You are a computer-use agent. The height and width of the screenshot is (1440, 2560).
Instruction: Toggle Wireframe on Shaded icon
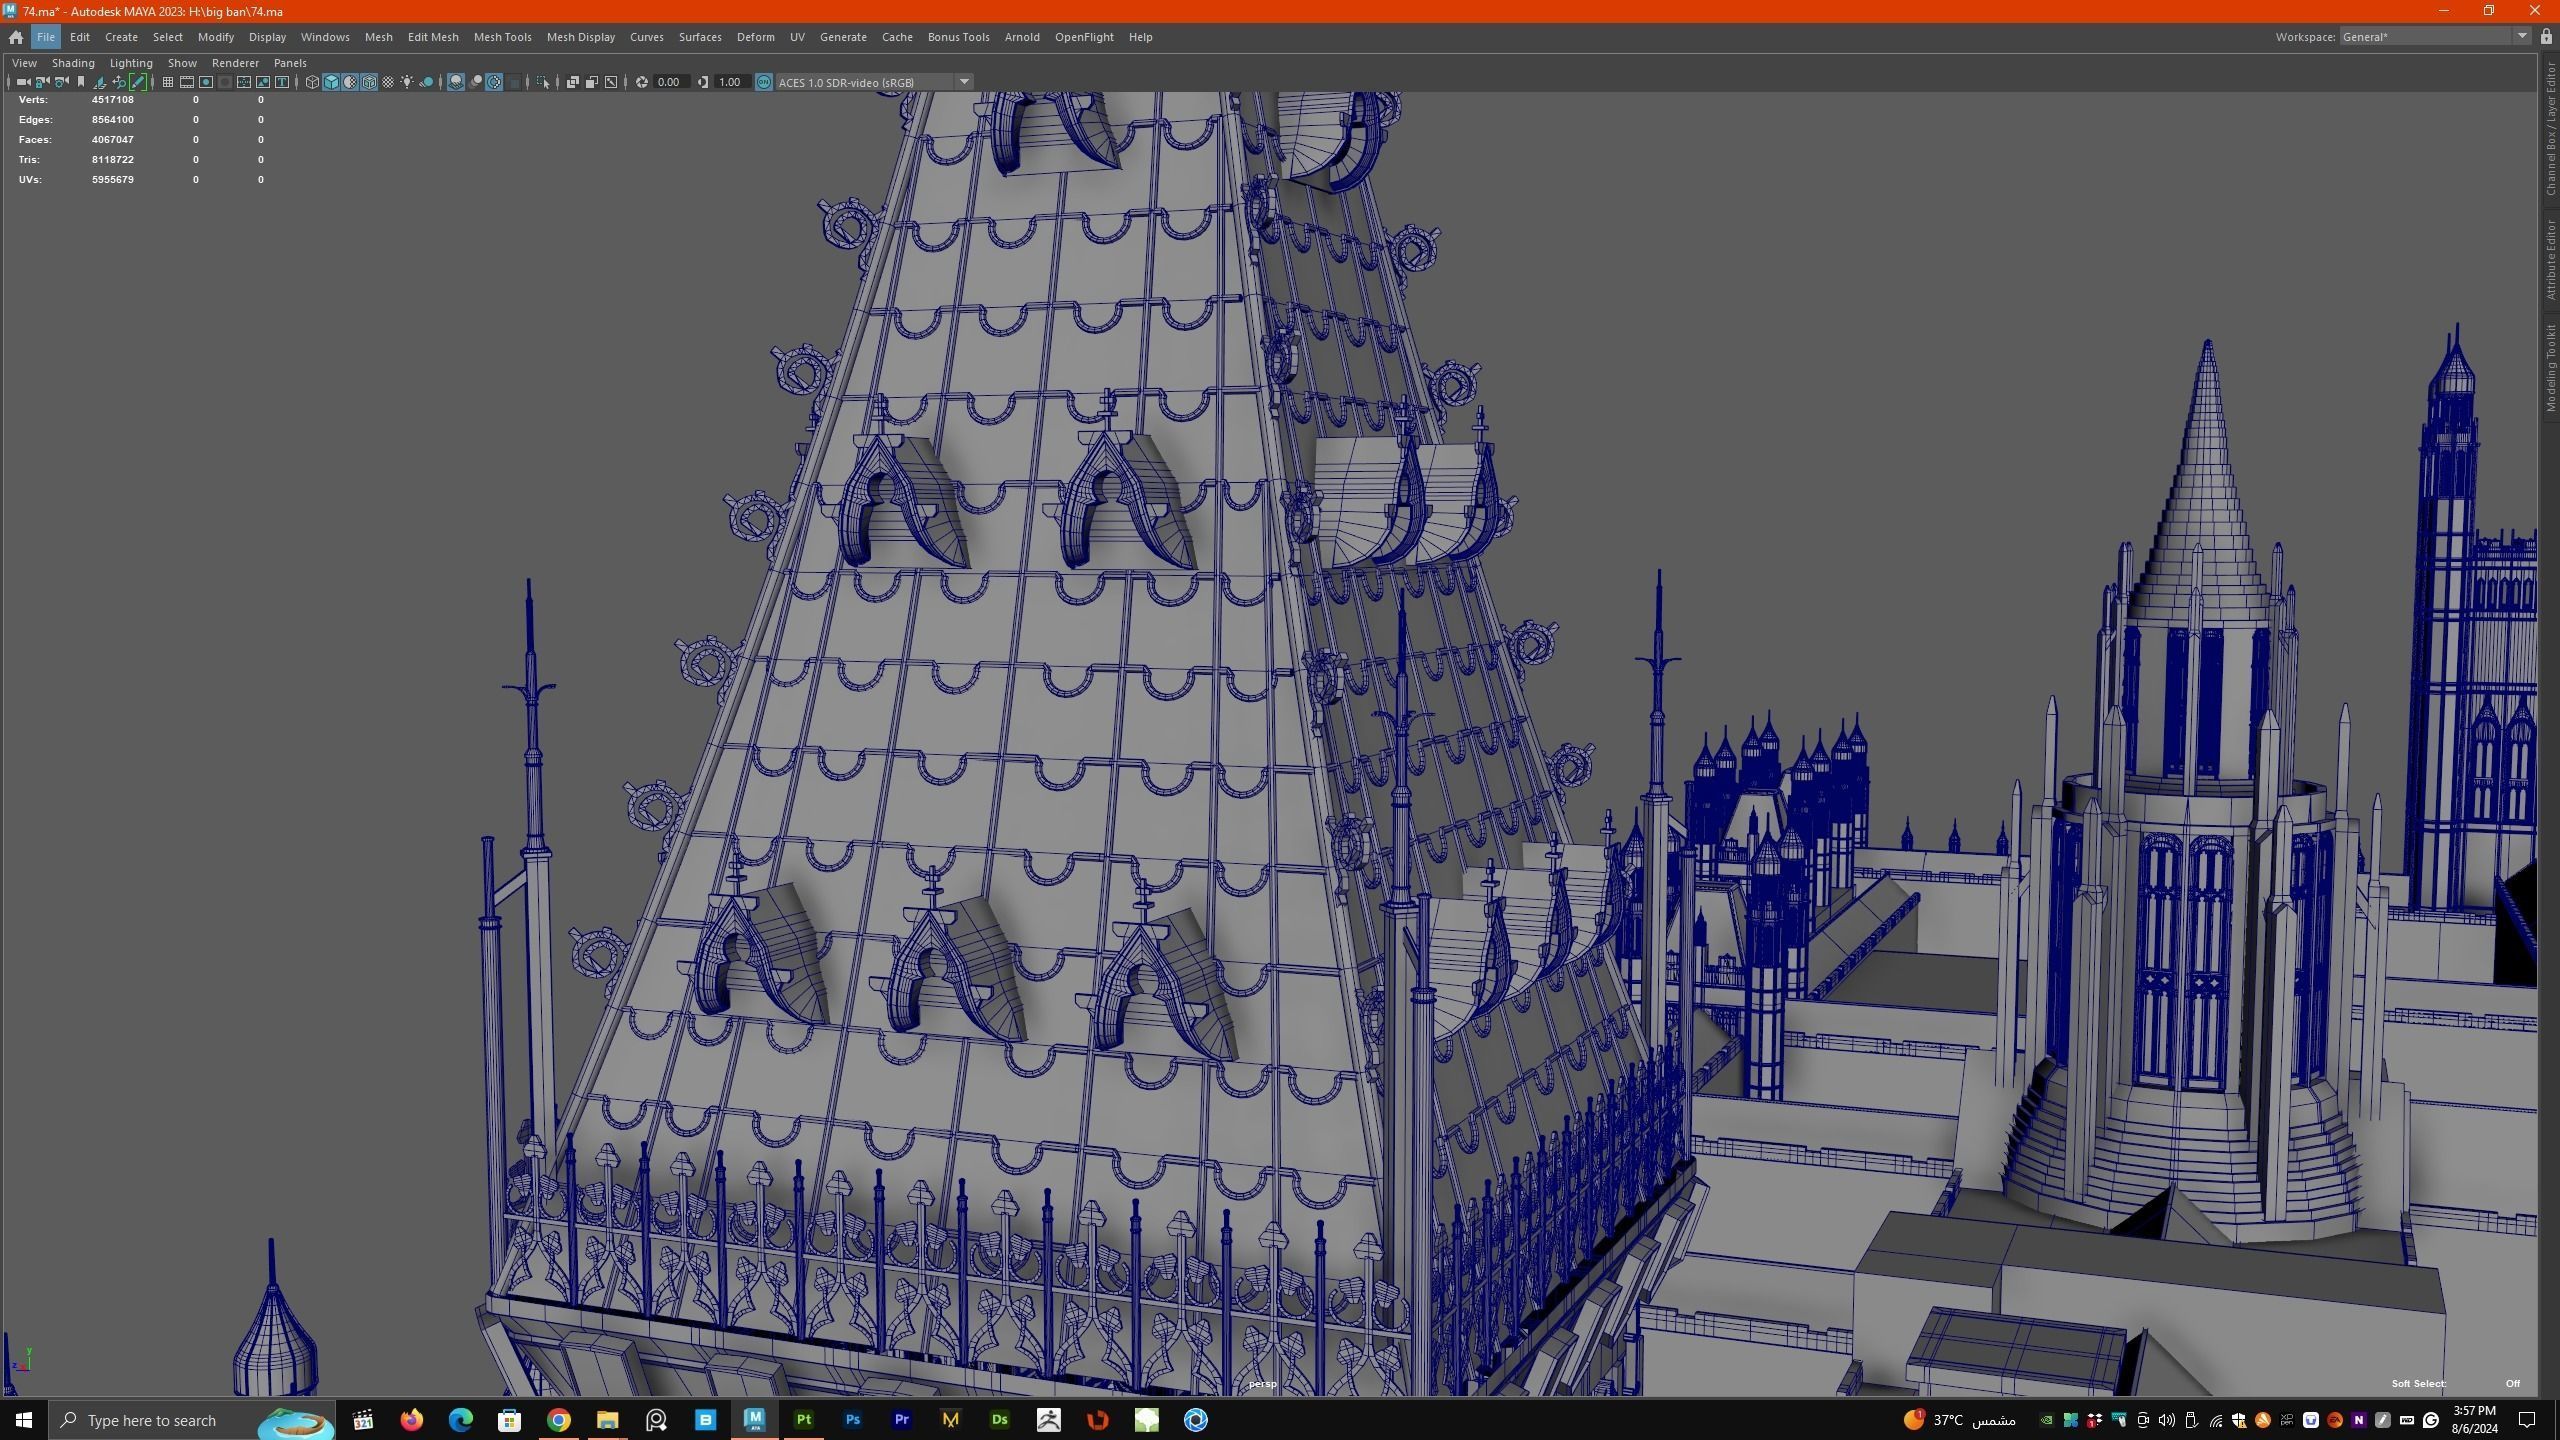point(369,82)
